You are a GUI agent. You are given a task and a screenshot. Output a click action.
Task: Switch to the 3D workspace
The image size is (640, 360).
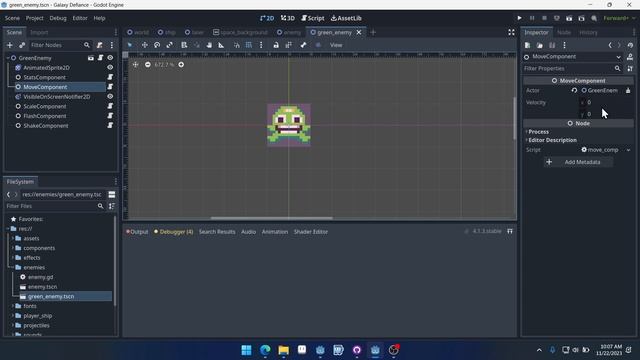tap(288, 18)
